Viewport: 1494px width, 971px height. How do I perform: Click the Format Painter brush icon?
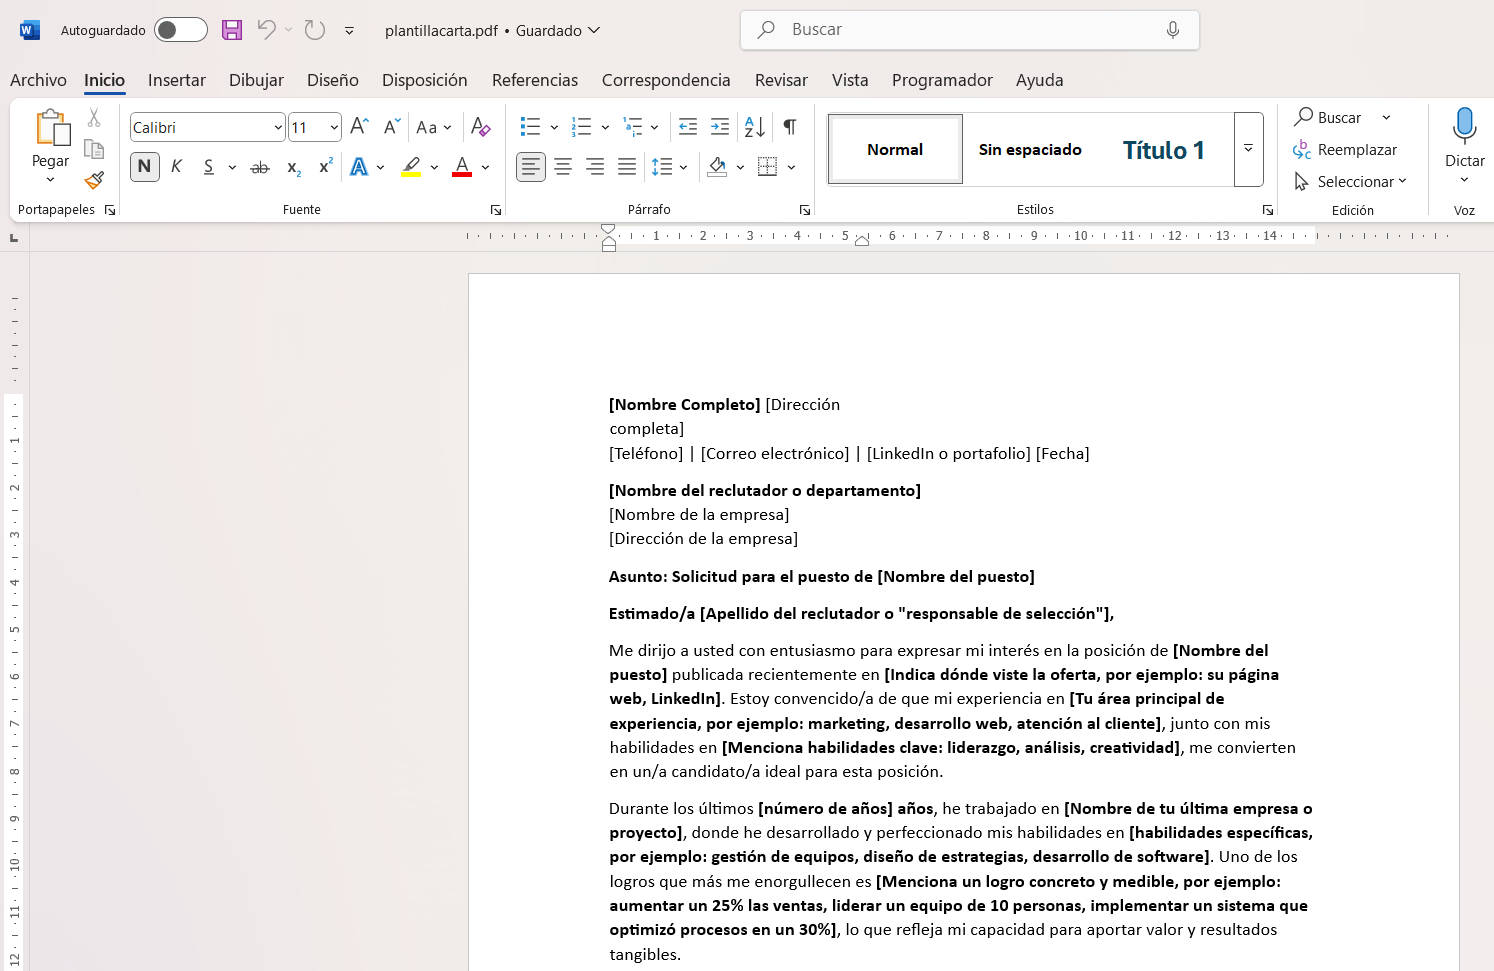[94, 180]
